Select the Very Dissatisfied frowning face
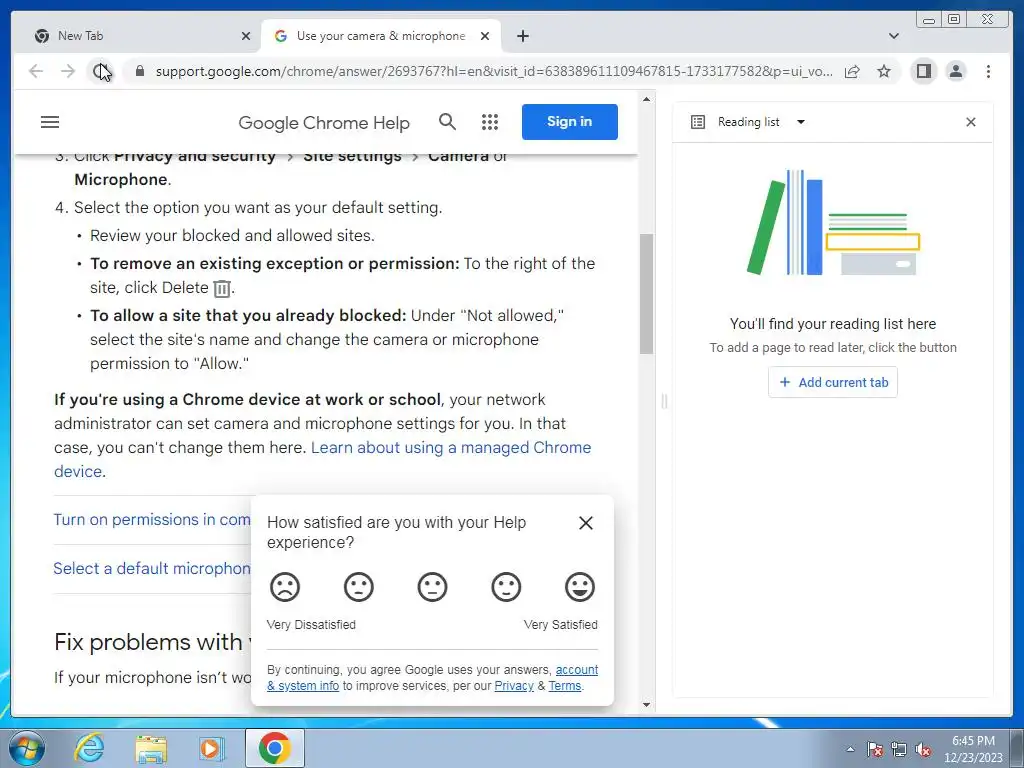Screen dimensions: 1024x768 coord(285,586)
